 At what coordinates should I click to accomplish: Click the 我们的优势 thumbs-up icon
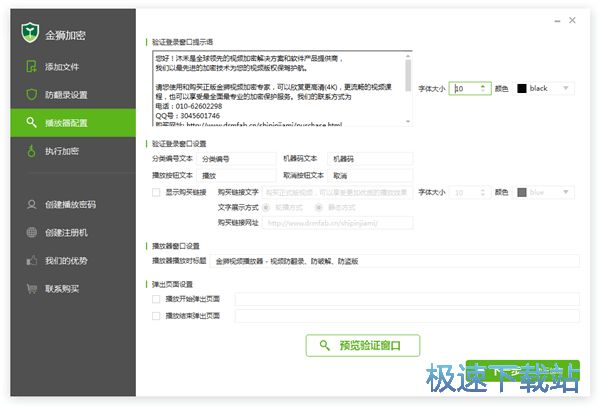(31, 260)
